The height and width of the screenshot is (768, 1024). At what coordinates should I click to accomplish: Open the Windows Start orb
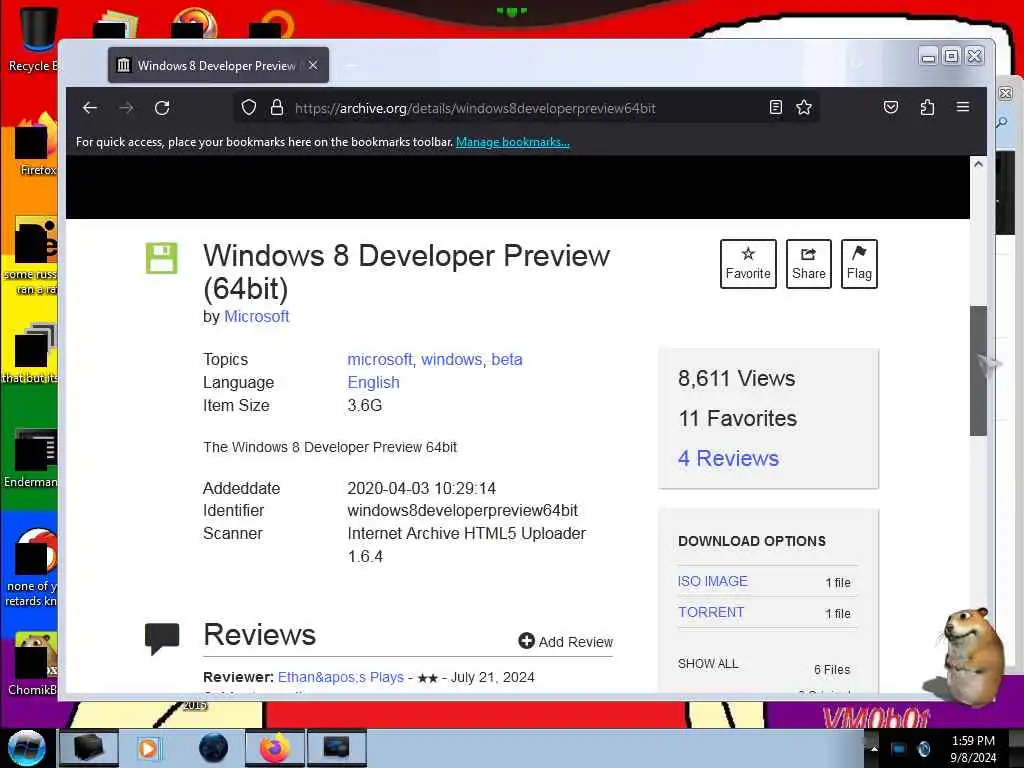pos(26,748)
